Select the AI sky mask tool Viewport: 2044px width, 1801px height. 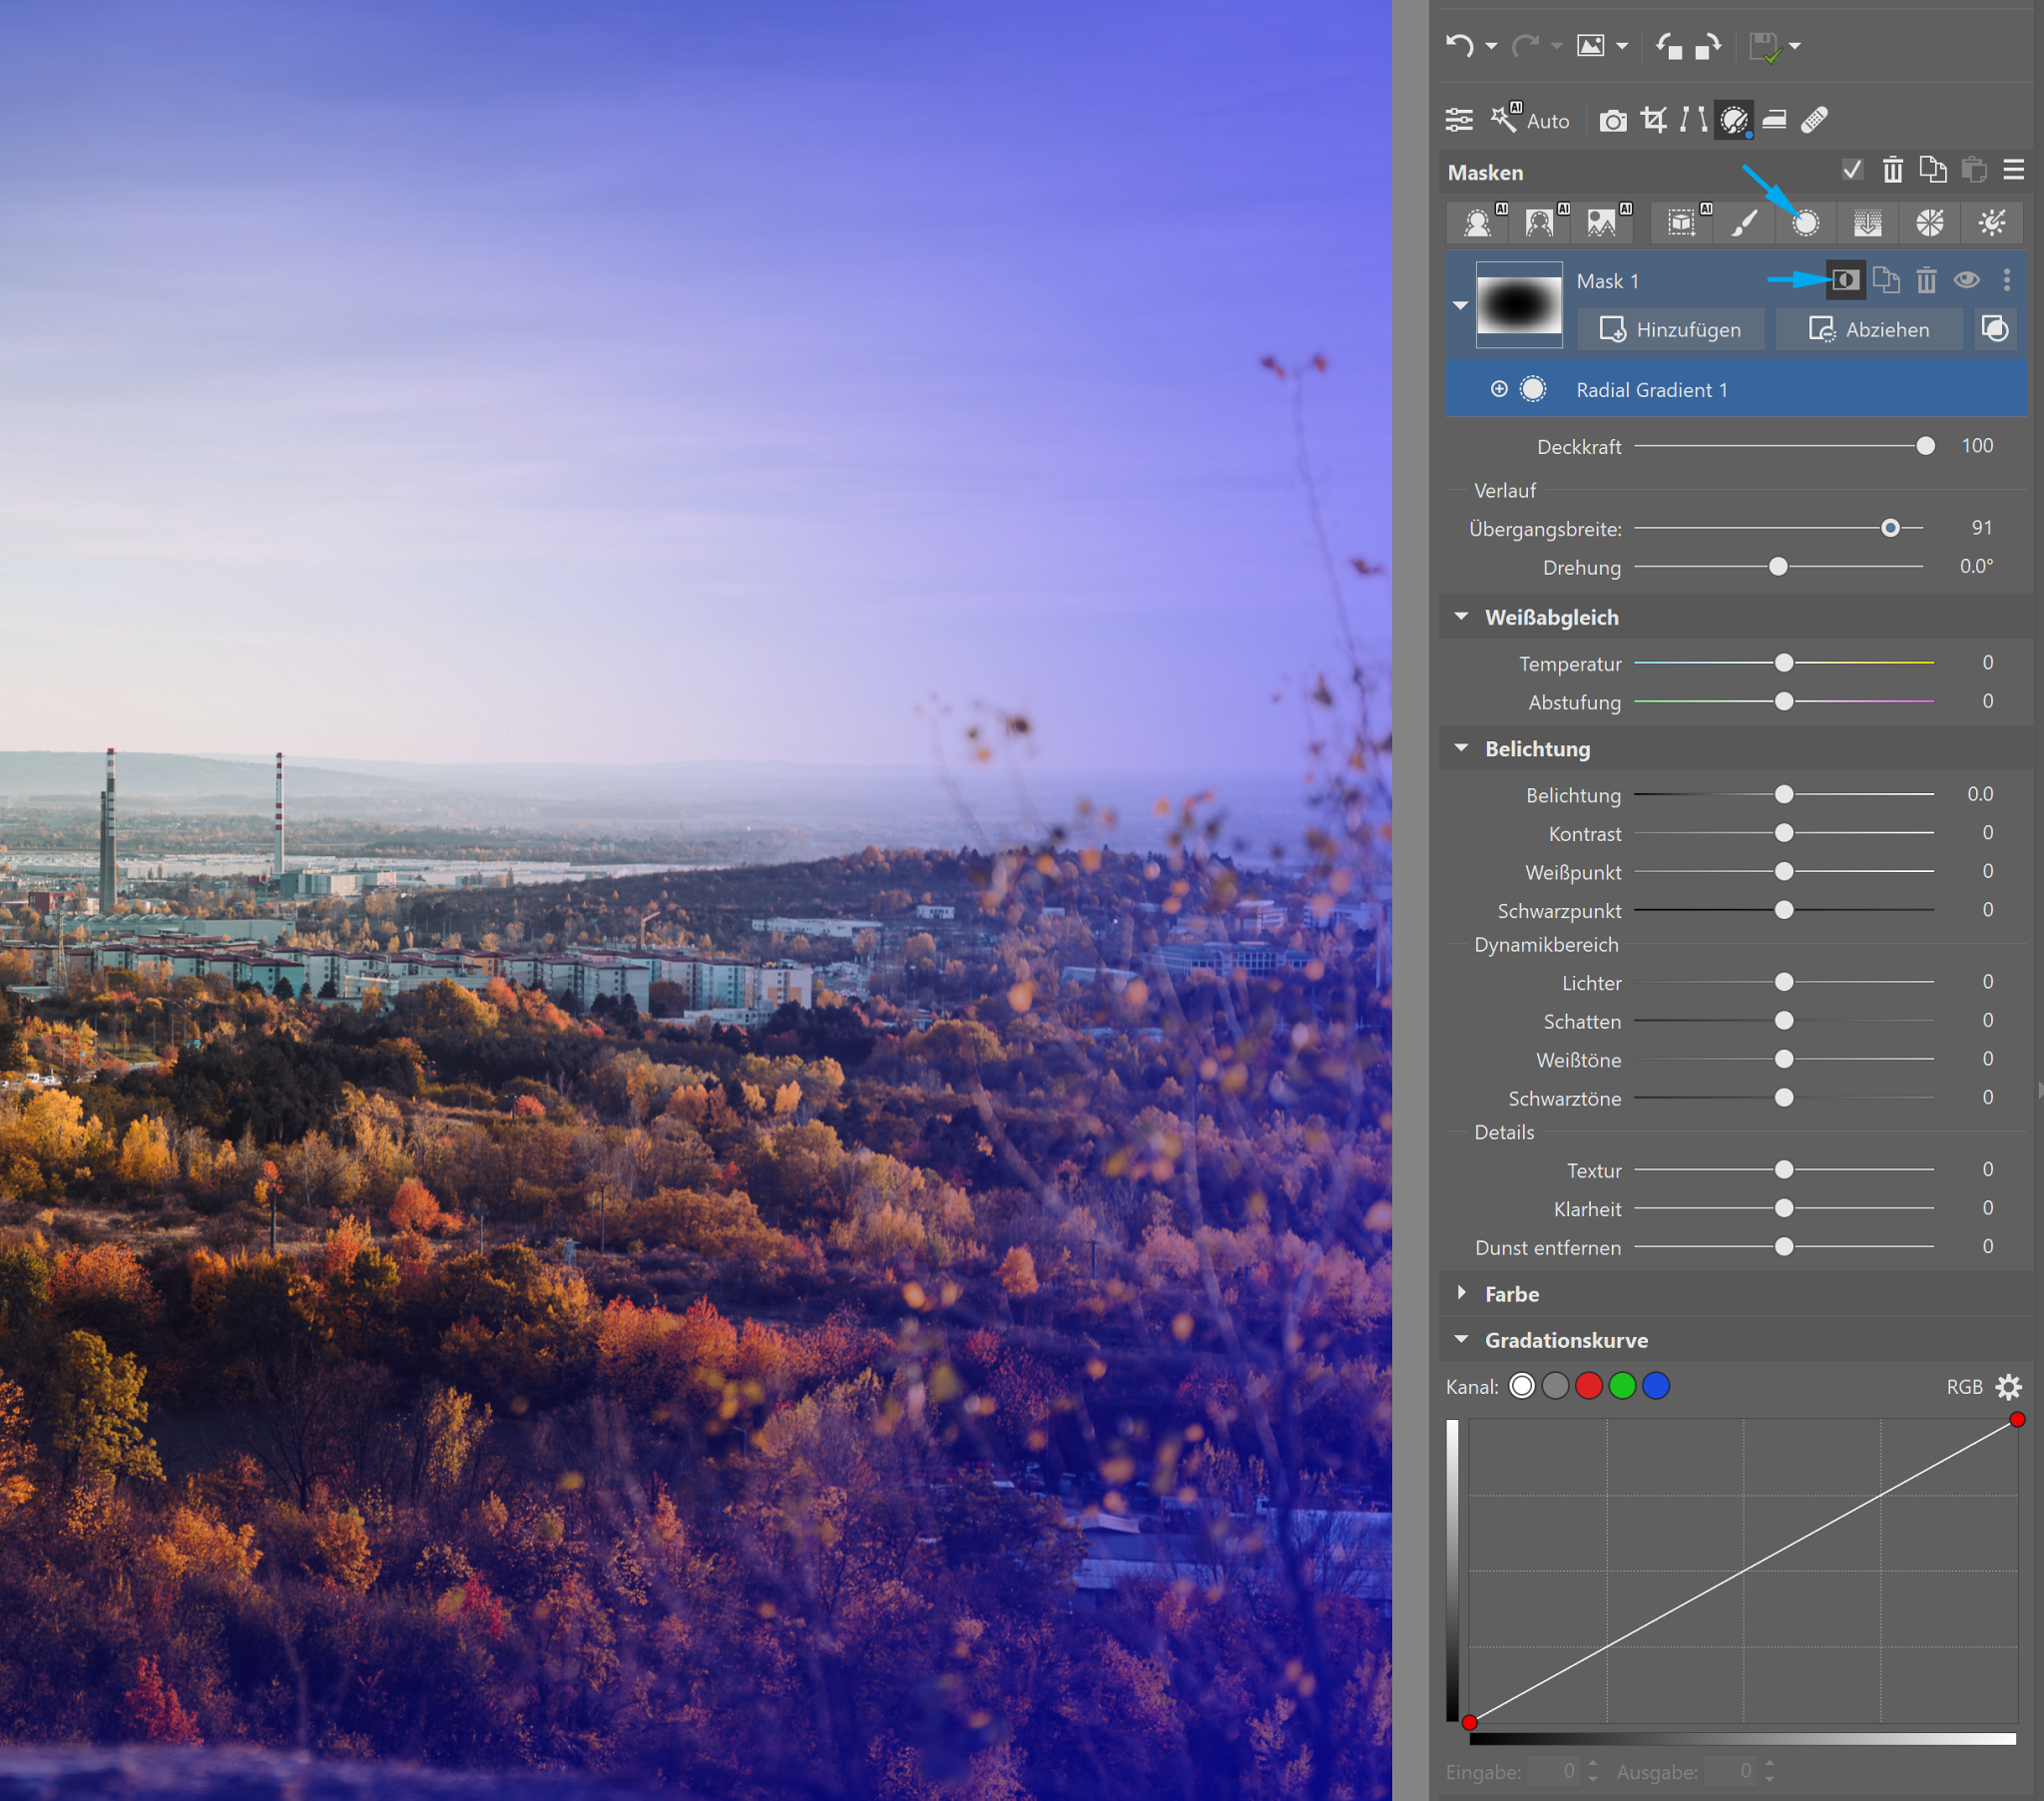click(x=1602, y=223)
